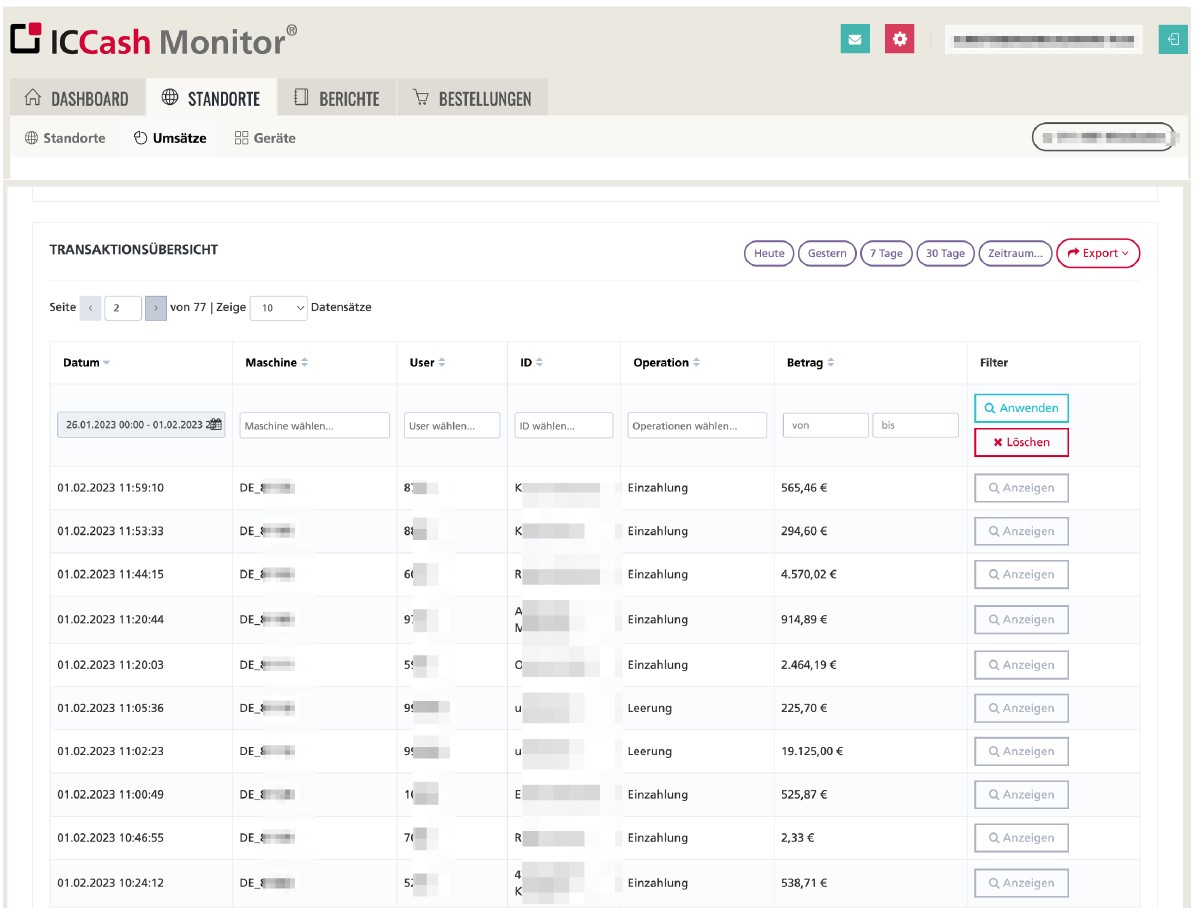The height and width of the screenshot is (908, 1200).
Task: Click the Betrag 'von' amount field
Action: (825, 425)
